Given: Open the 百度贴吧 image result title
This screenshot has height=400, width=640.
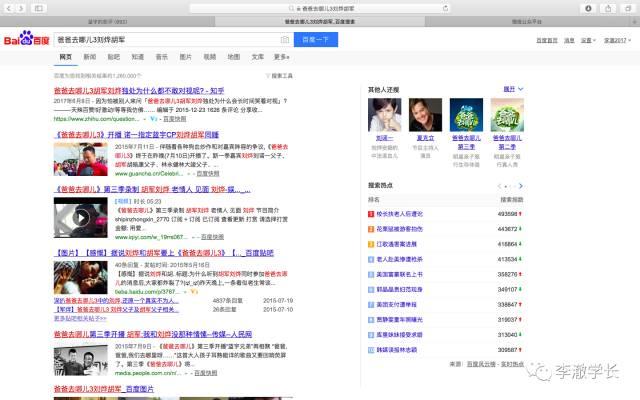Looking at the screenshot, I should (164, 253).
